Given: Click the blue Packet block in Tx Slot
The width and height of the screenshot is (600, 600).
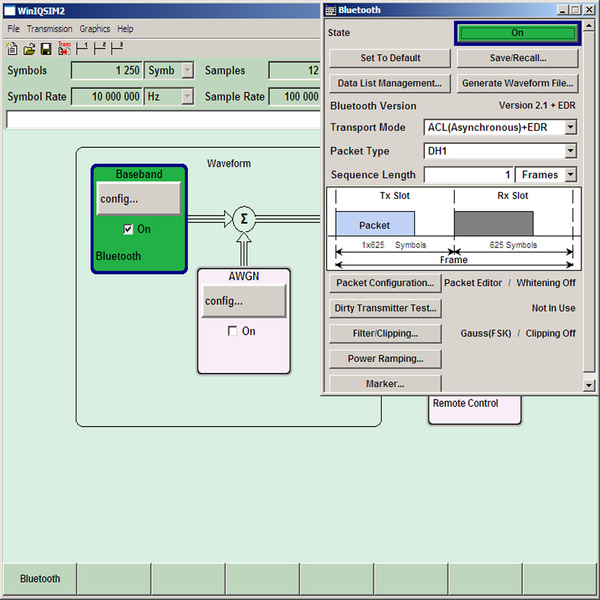Looking at the screenshot, I should tap(375, 223).
